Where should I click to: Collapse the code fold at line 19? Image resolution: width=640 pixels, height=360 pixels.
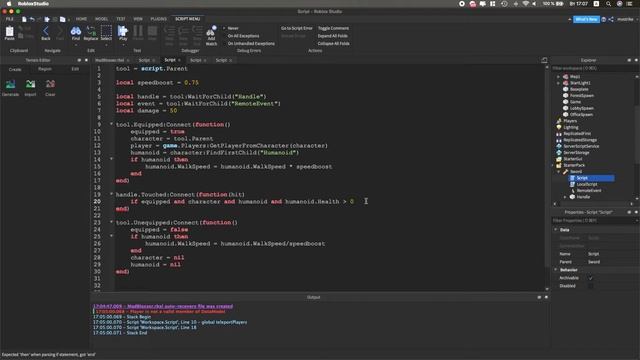click(x=111, y=194)
